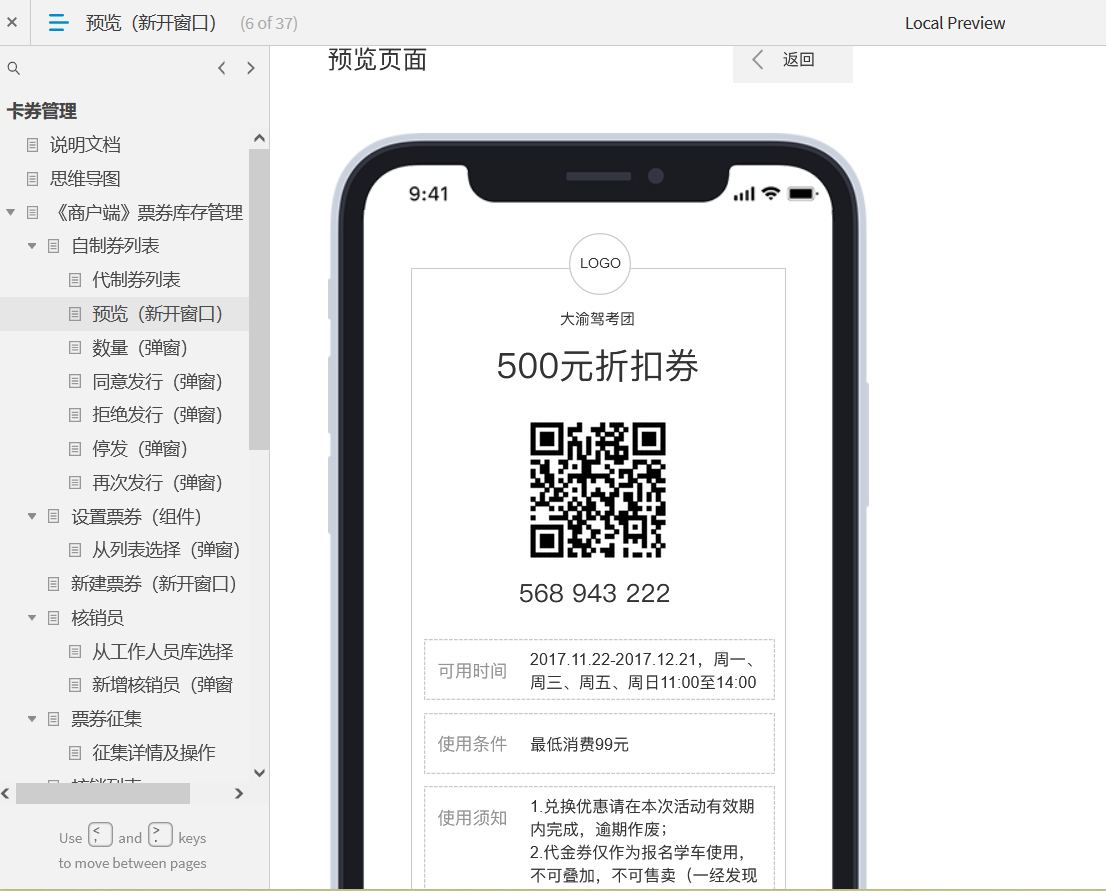The height and width of the screenshot is (891, 1106).
Task: Click phone mockup signal bars icon
Action: pos(744,194)
